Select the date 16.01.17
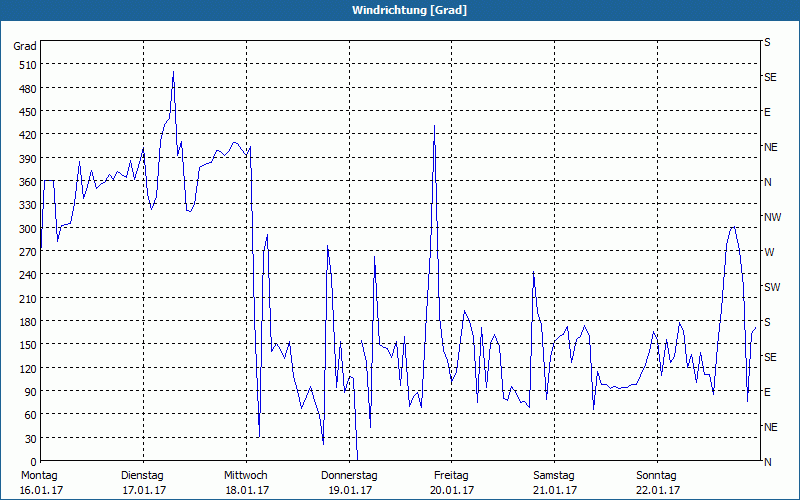This screenshot has height=500, width=800. [x=41, y=490]
